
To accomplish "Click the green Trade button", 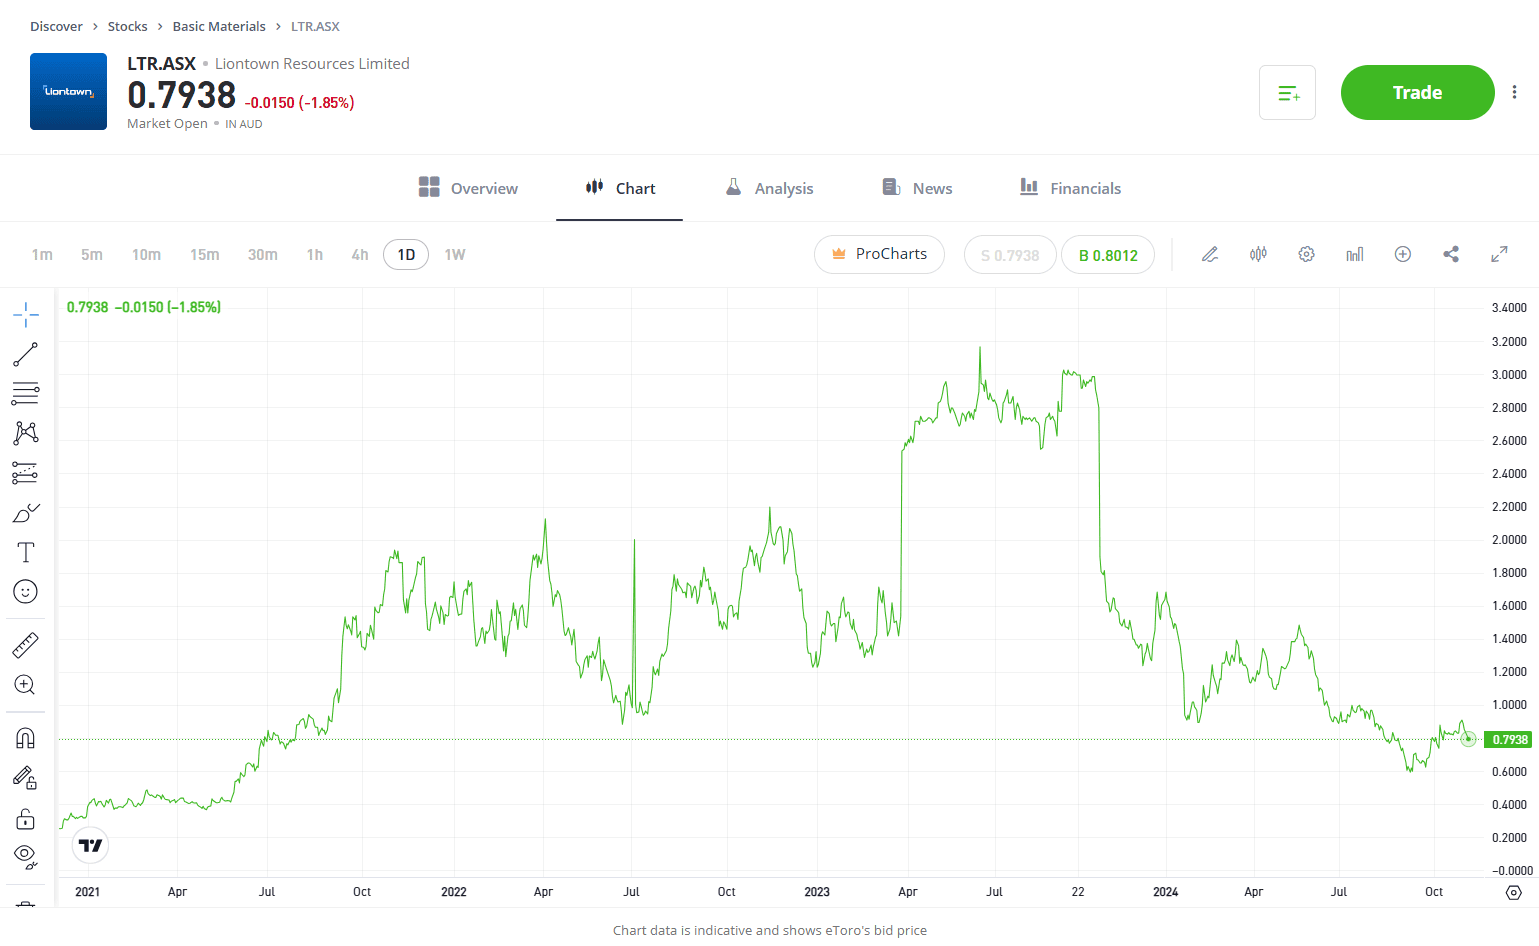I will [x=1417, y=93].
